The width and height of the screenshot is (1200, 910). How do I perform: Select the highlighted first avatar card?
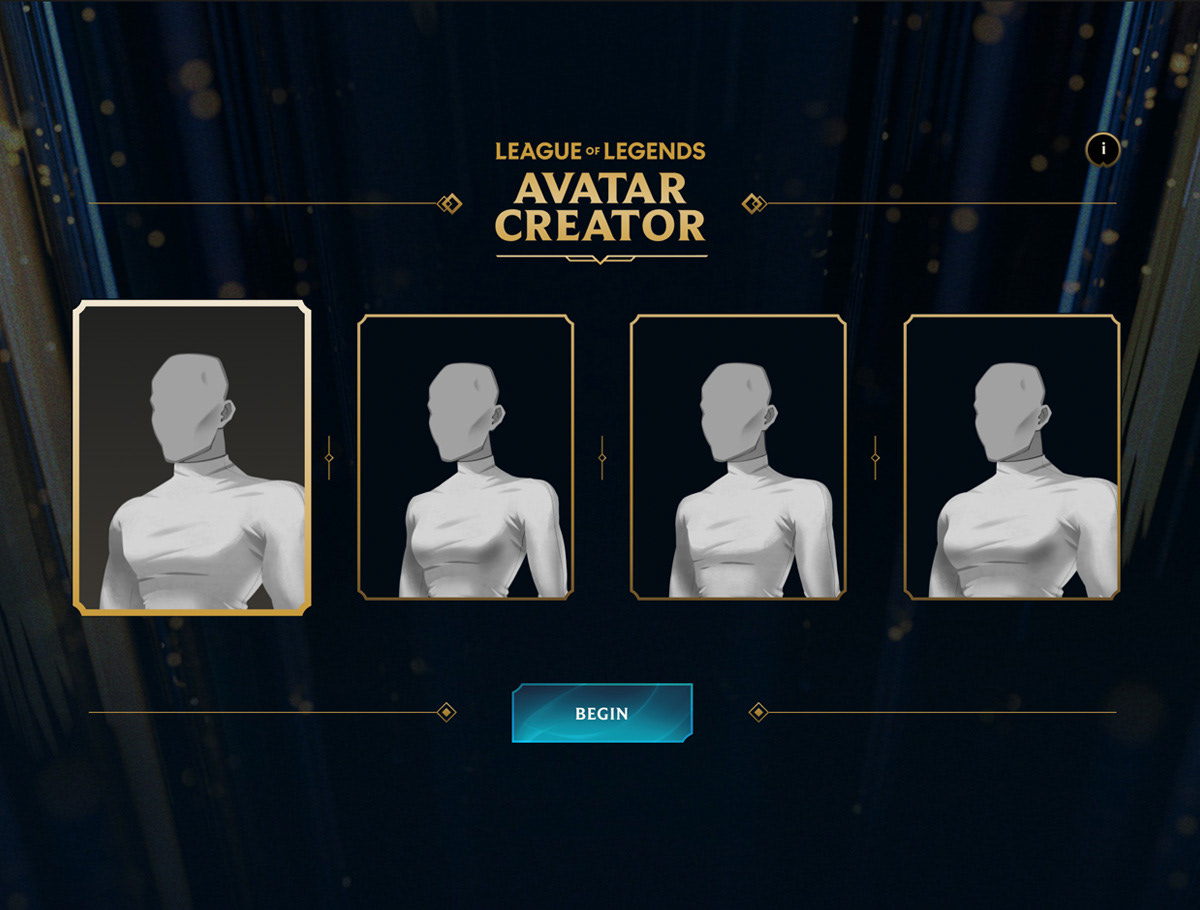(192, 457)
